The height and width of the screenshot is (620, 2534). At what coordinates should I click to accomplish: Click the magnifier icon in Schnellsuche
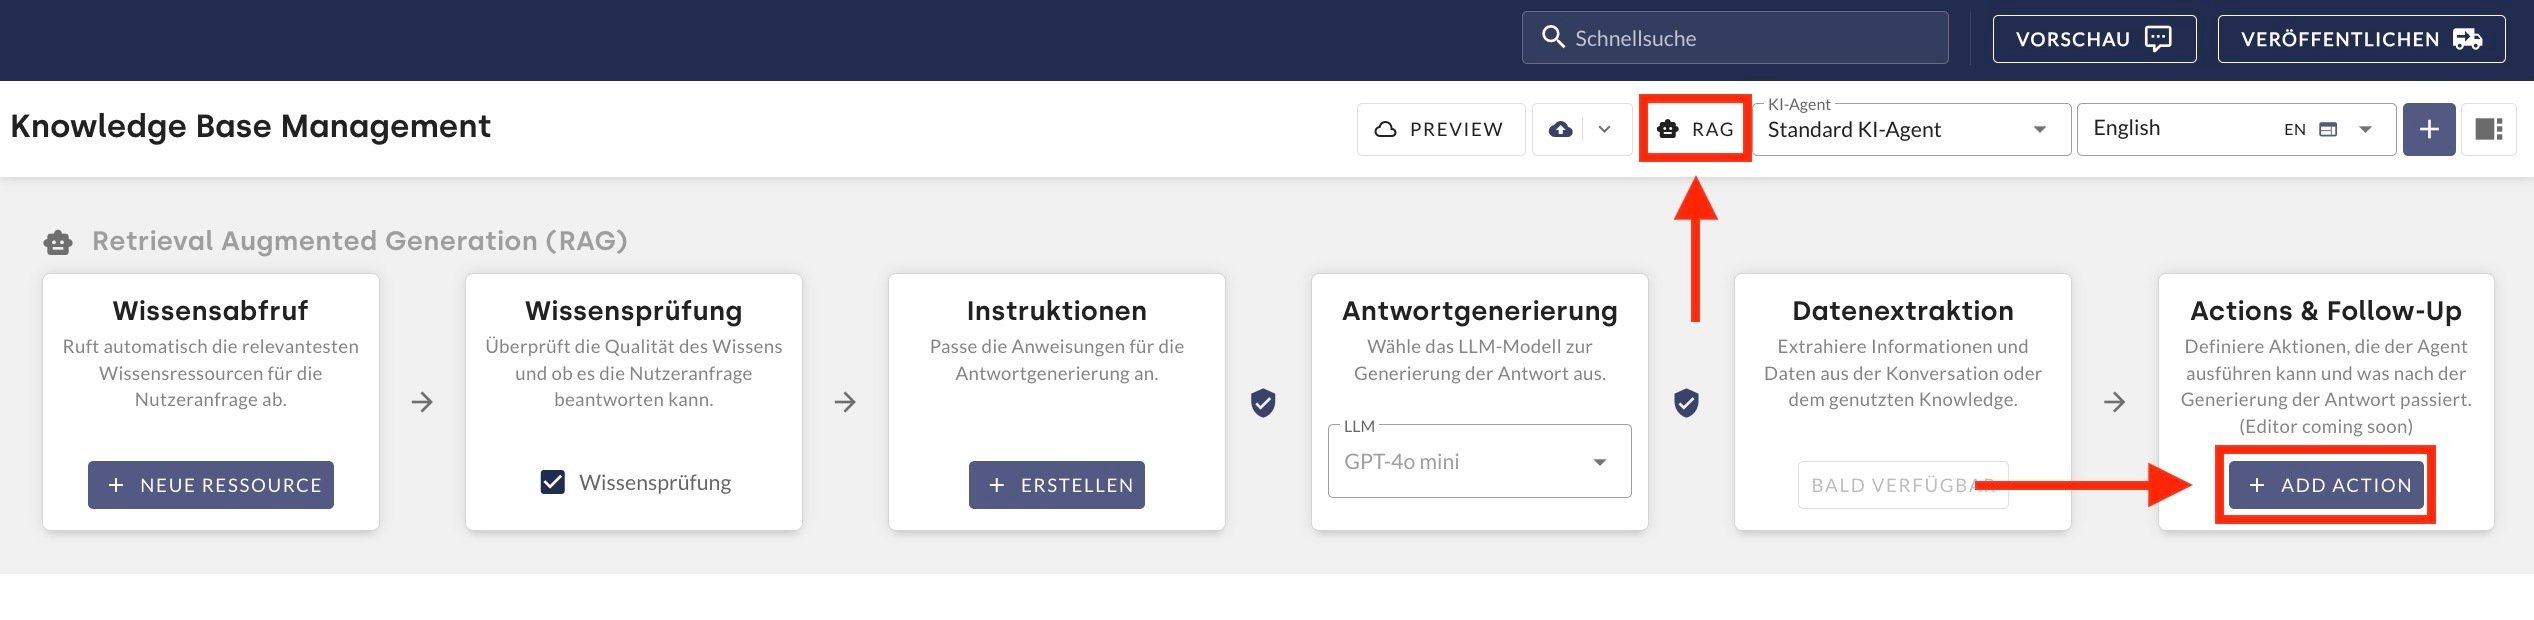coord(1553,38)
